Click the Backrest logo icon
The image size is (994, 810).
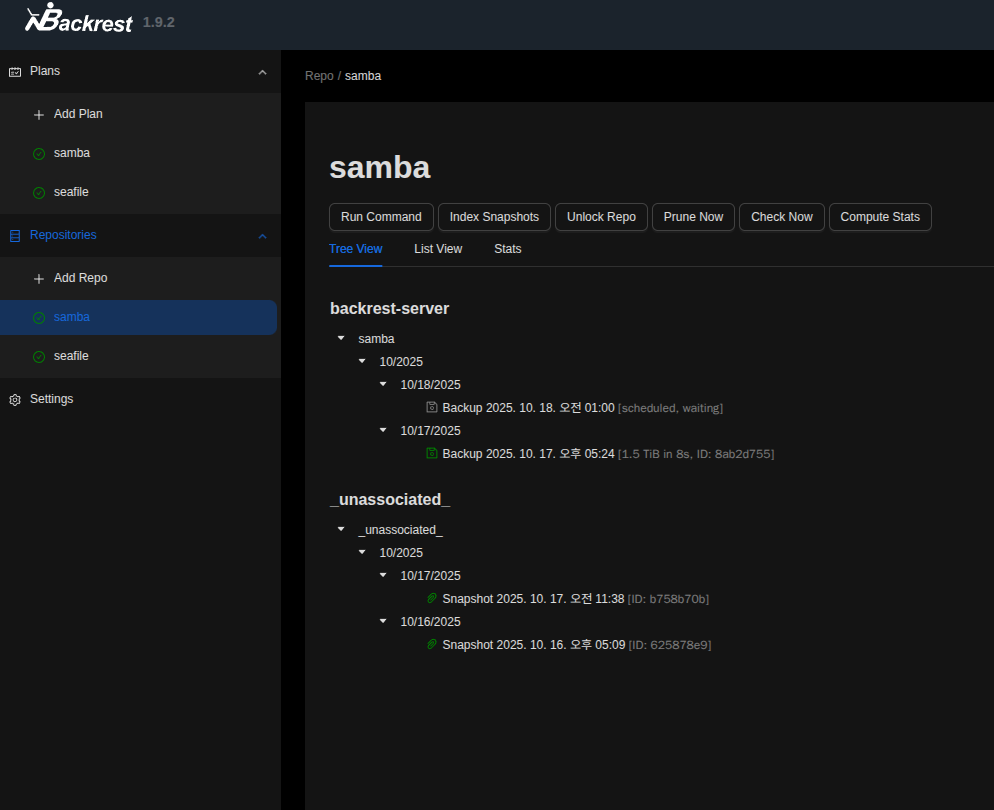(41, 18)
